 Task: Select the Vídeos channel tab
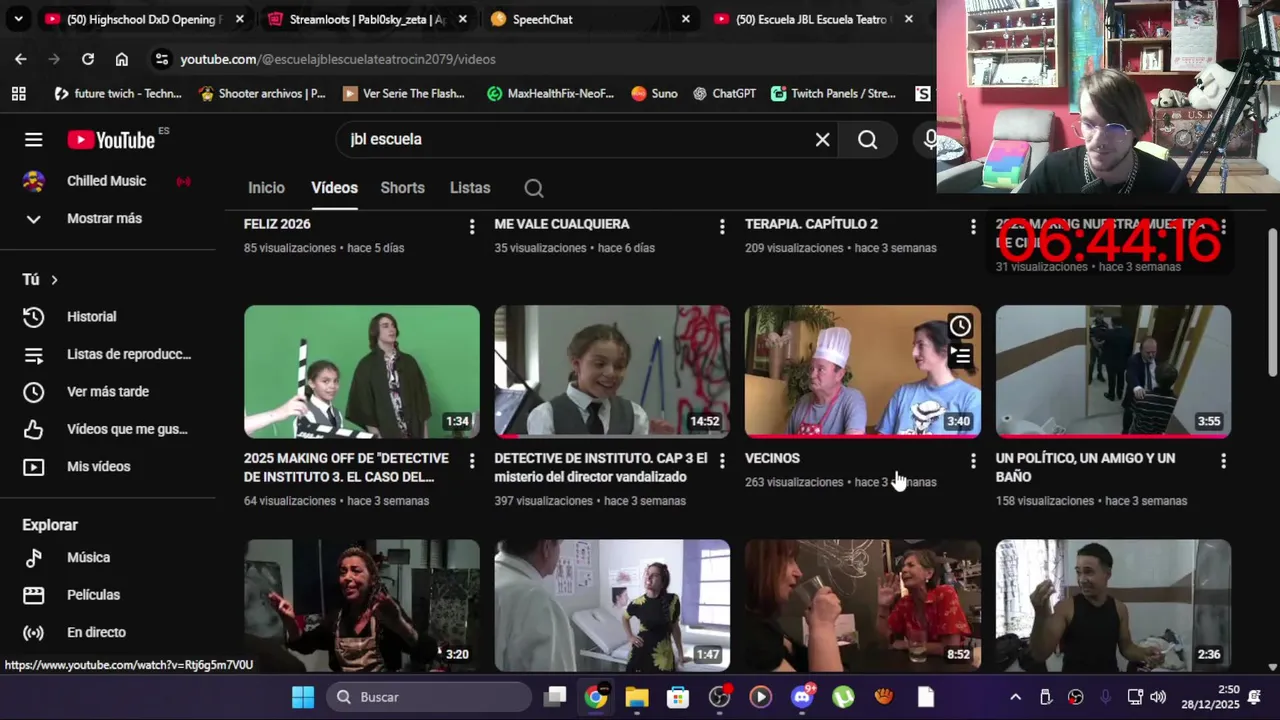[x=334, y=188]
